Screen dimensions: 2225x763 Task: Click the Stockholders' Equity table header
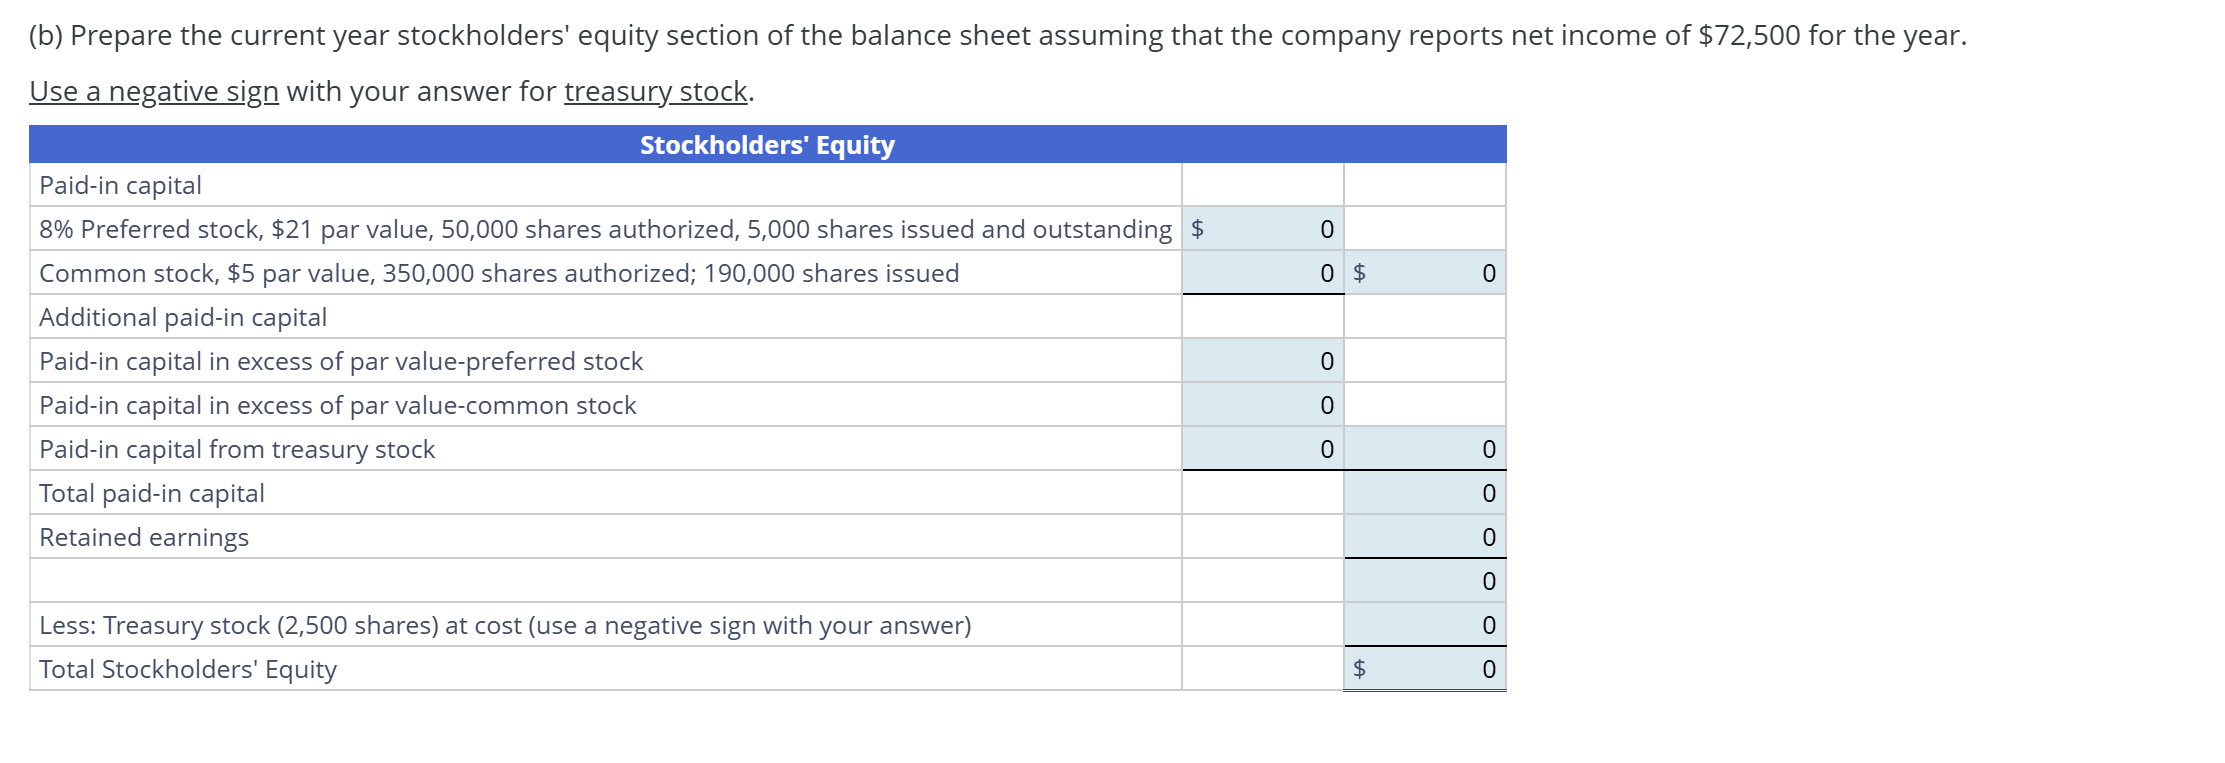(x=767, y=145)
